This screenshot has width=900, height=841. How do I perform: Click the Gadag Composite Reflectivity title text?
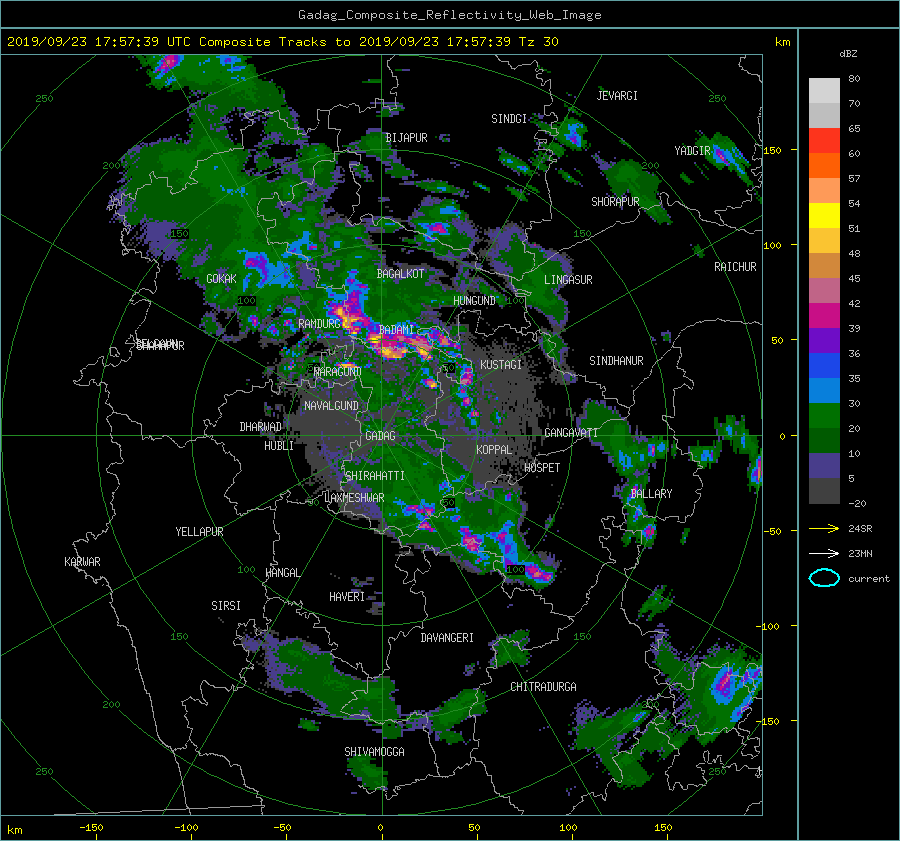coord(449,15)
